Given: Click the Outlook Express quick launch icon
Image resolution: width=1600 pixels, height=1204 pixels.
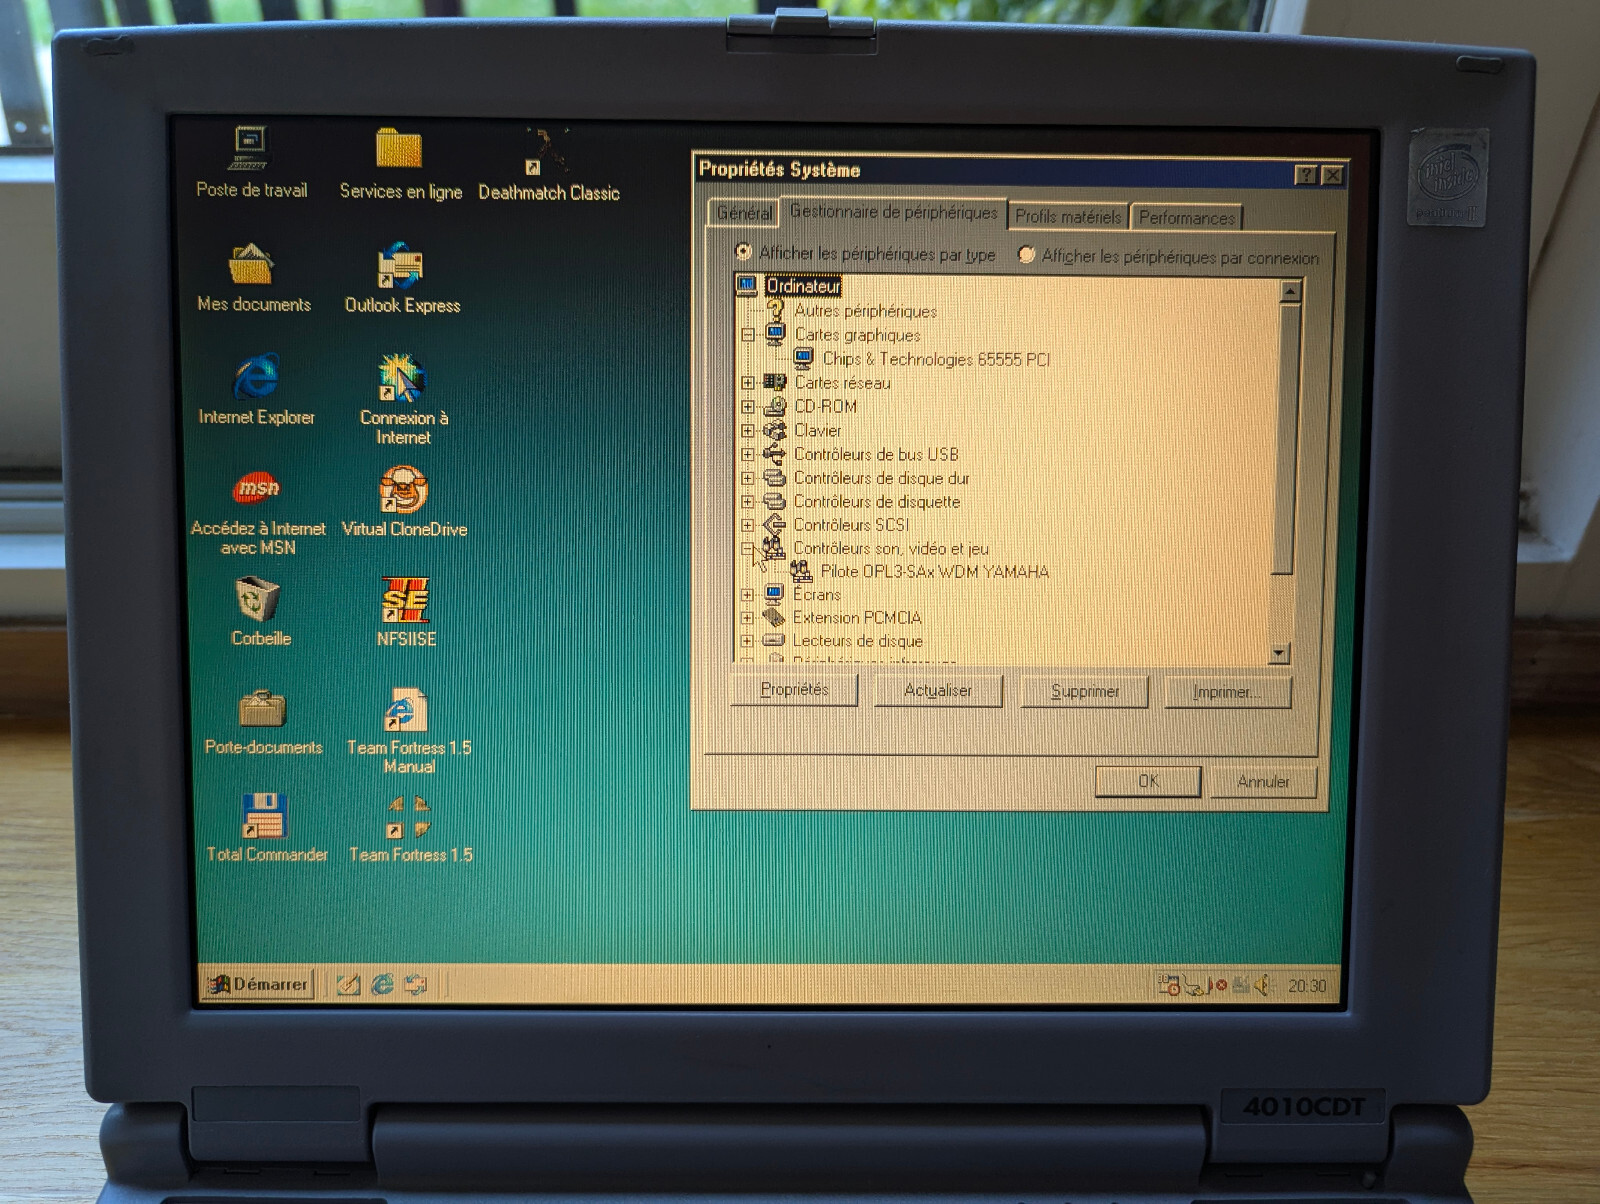Looking at the screenshot, I should (x=415, y=985).
